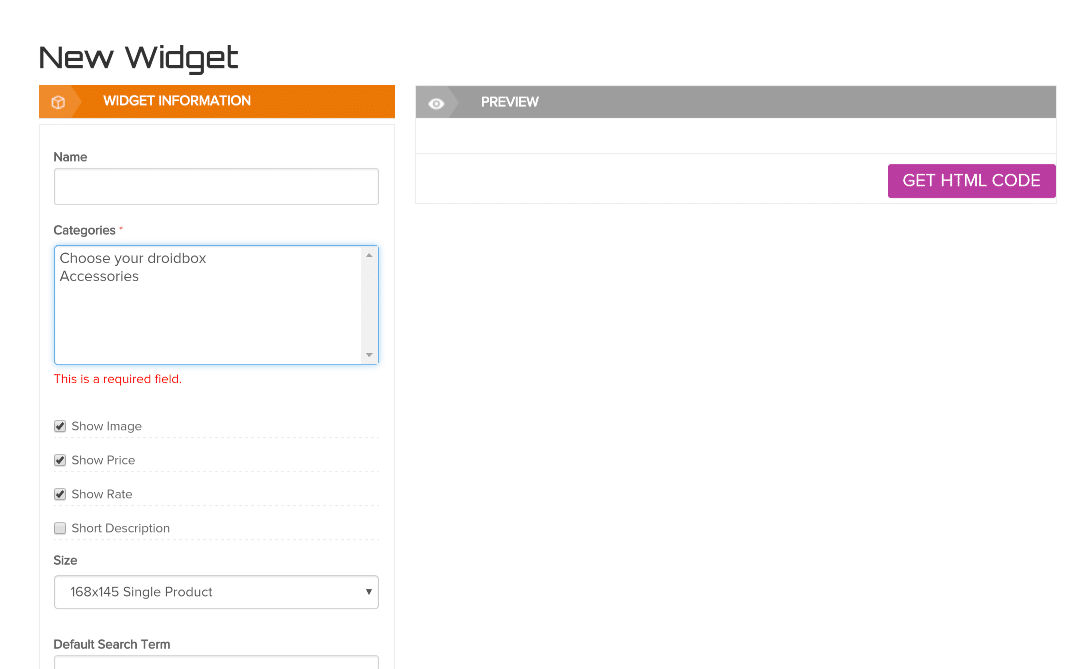Click the 'Categories' field label
The width and height of the screenshot is (1082, 669).
coord(85,231)
